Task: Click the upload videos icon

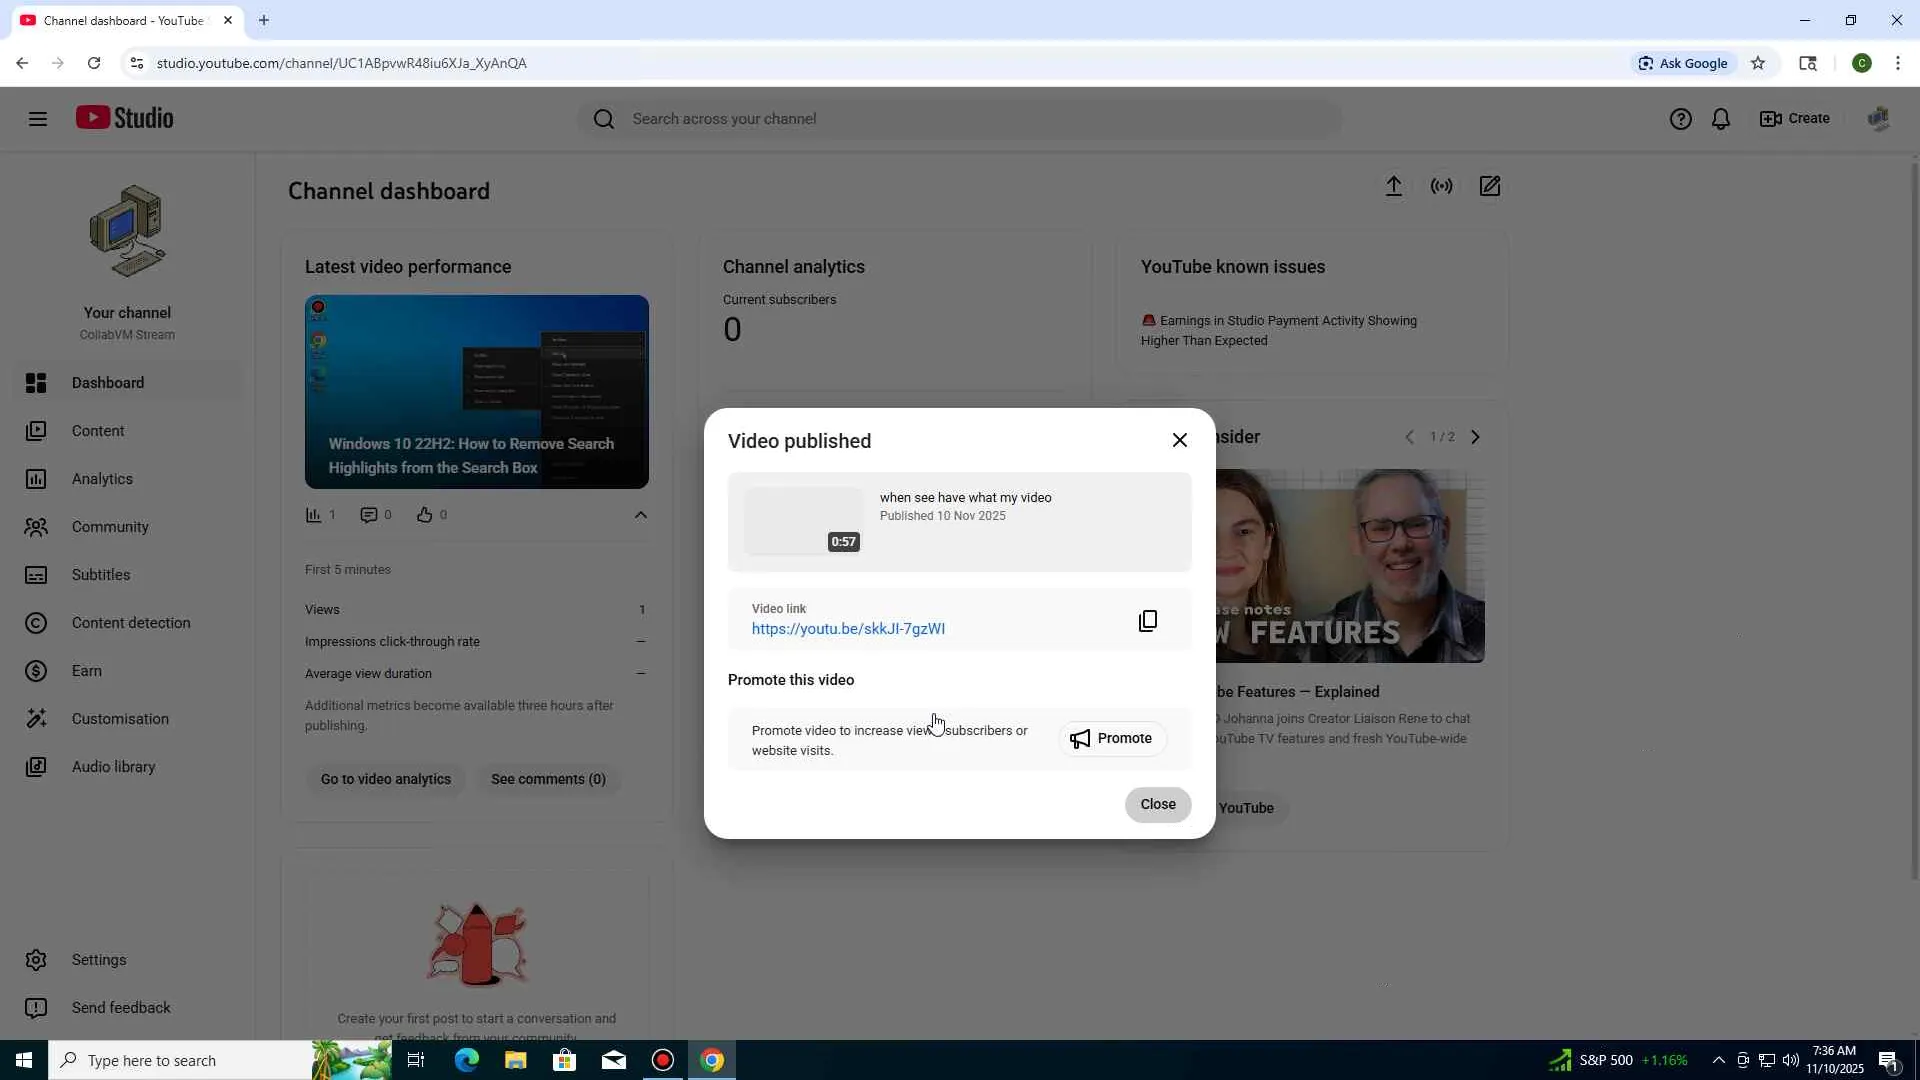Action: point(1393,186)
